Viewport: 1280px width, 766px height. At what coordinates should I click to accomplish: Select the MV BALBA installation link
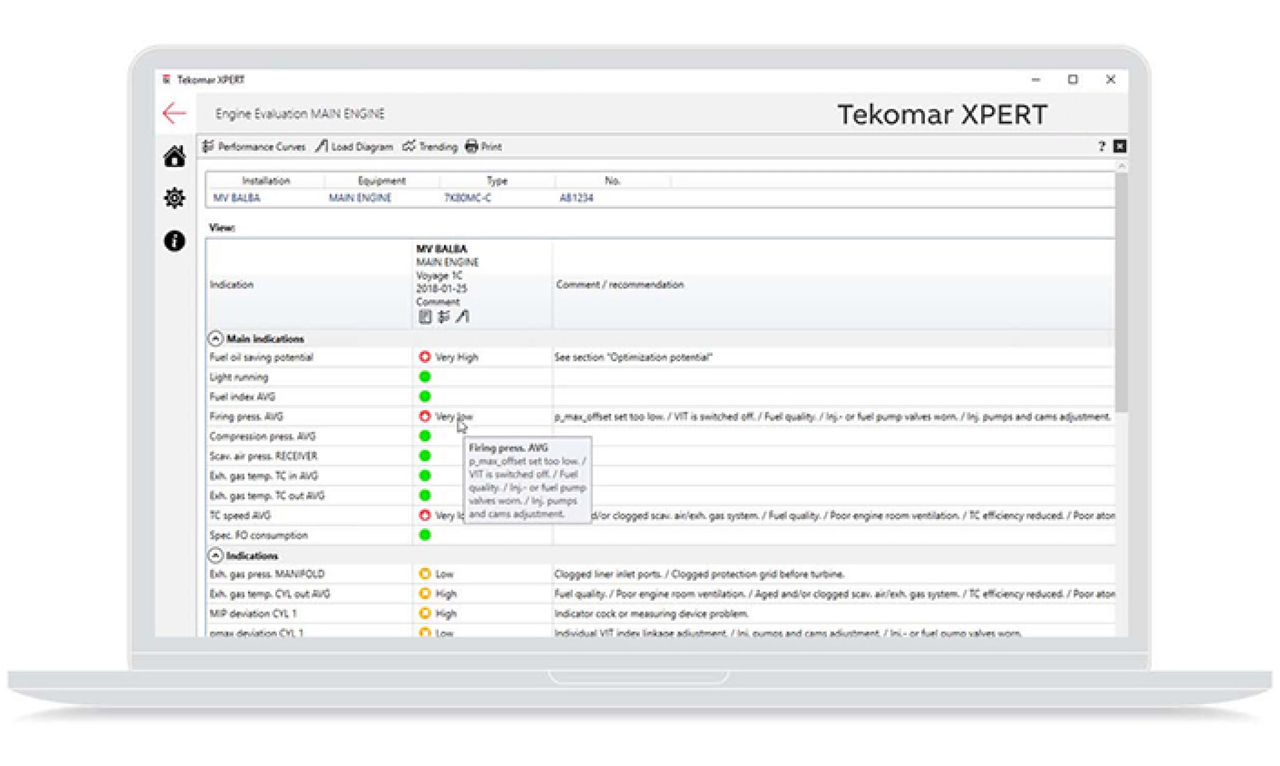coord(236,198)
